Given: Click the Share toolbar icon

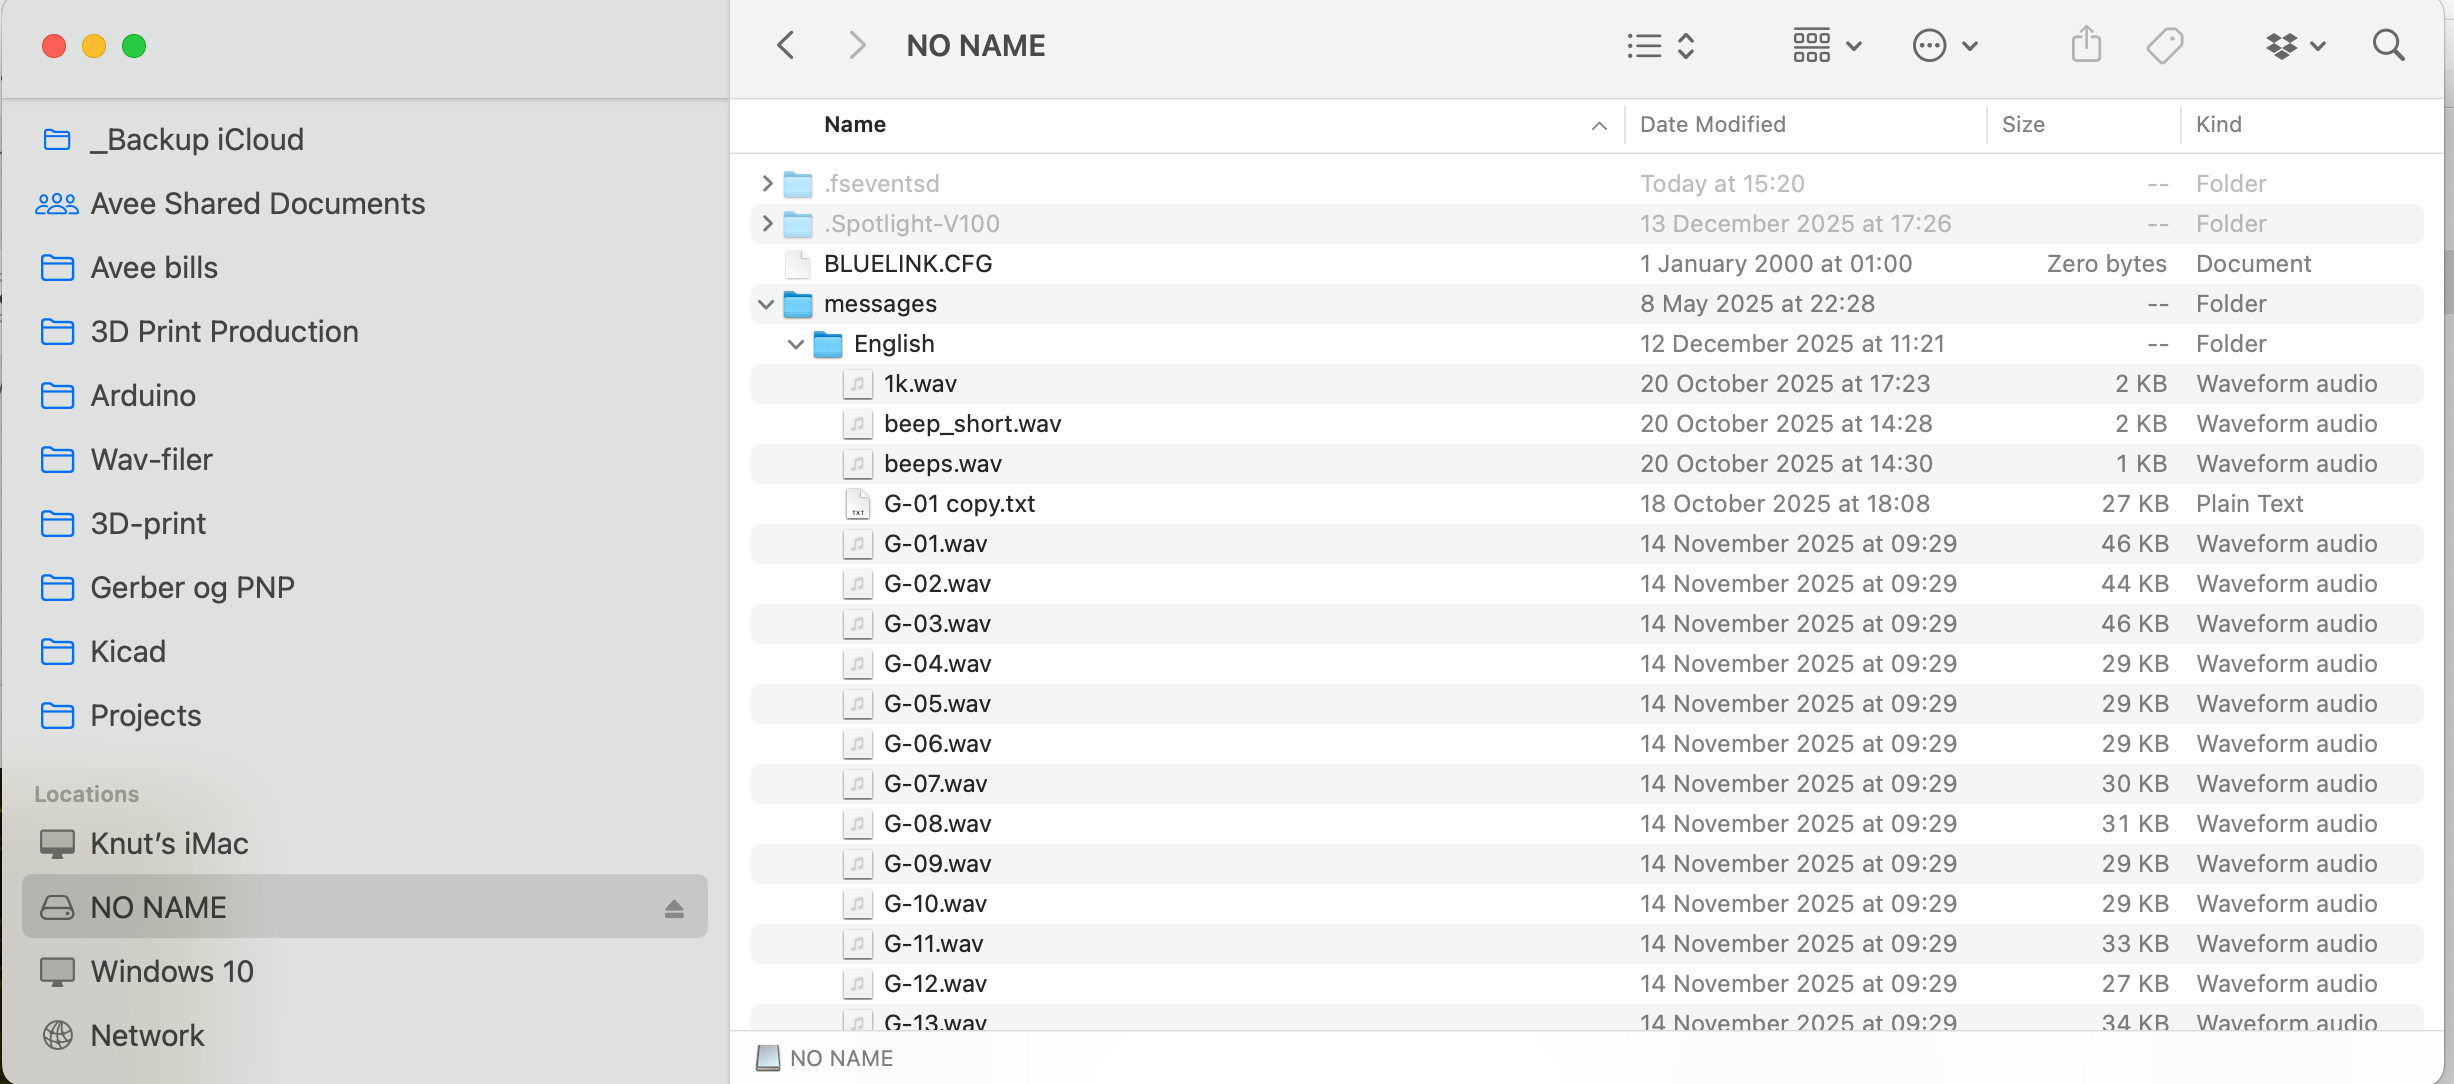Looking at the screenshot, I should click(x=2086, y=45).
